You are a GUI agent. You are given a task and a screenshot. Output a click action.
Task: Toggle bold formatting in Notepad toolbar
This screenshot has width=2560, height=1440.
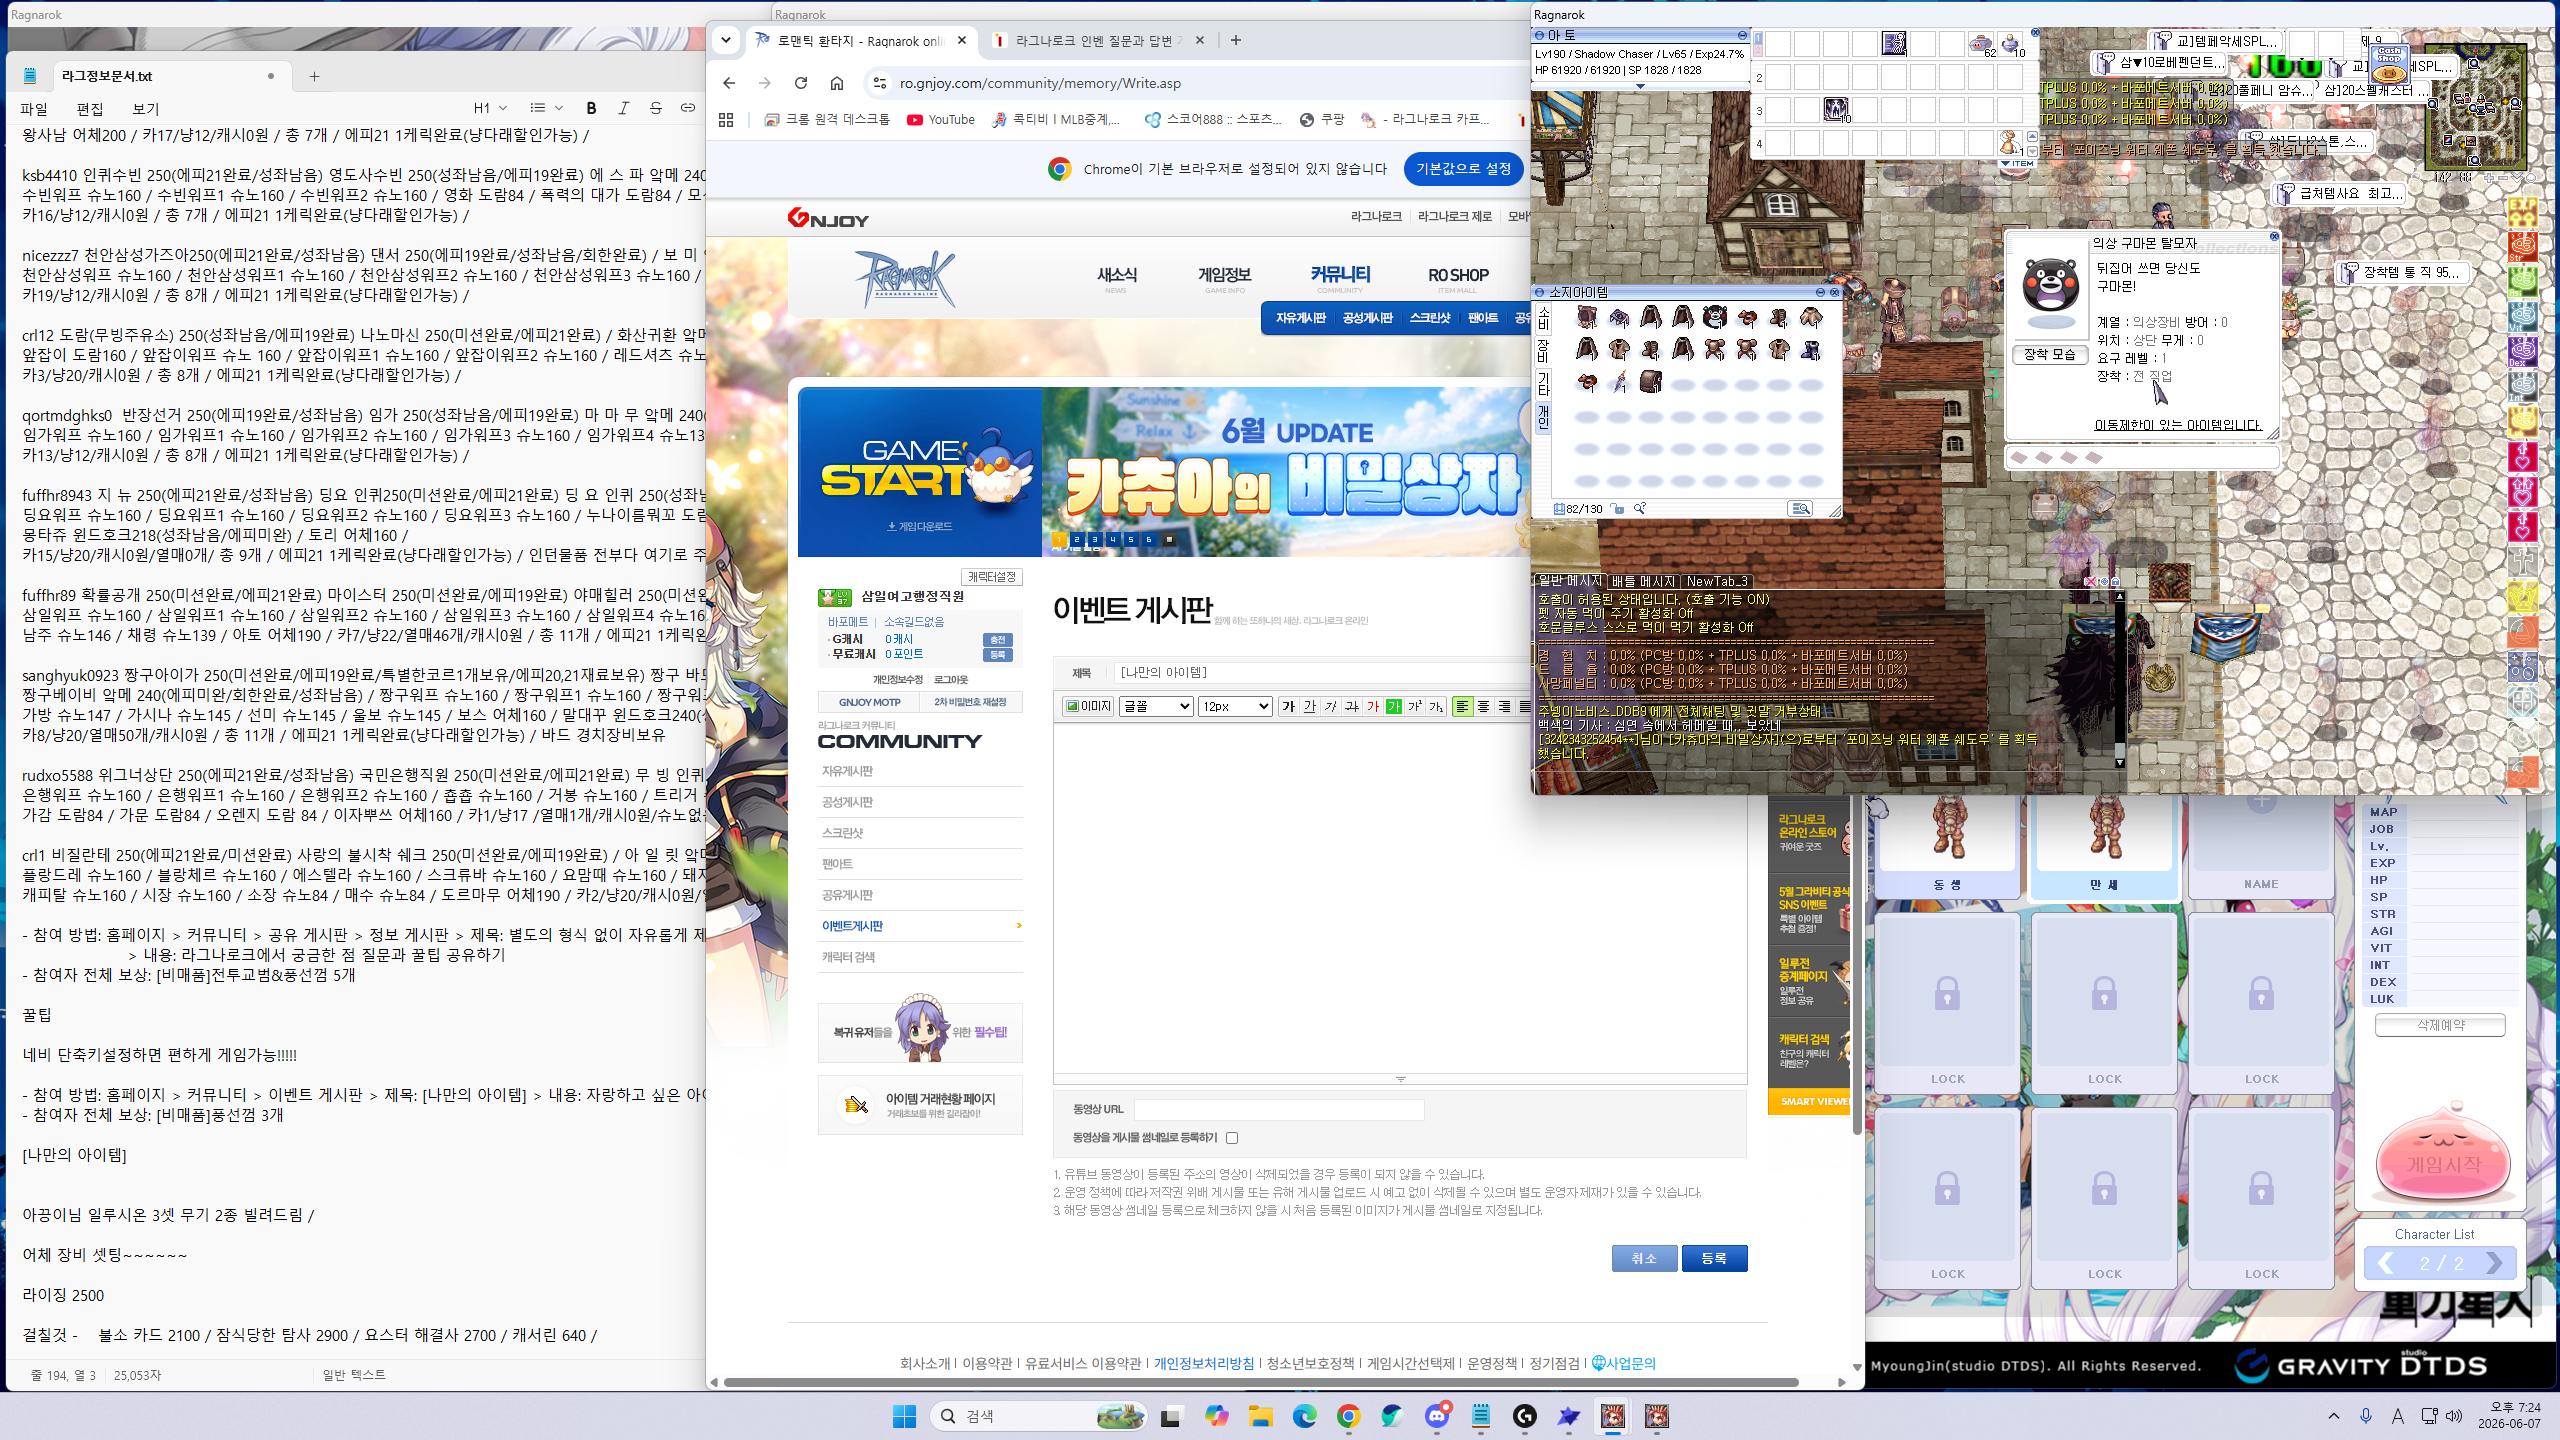(591, 108)
